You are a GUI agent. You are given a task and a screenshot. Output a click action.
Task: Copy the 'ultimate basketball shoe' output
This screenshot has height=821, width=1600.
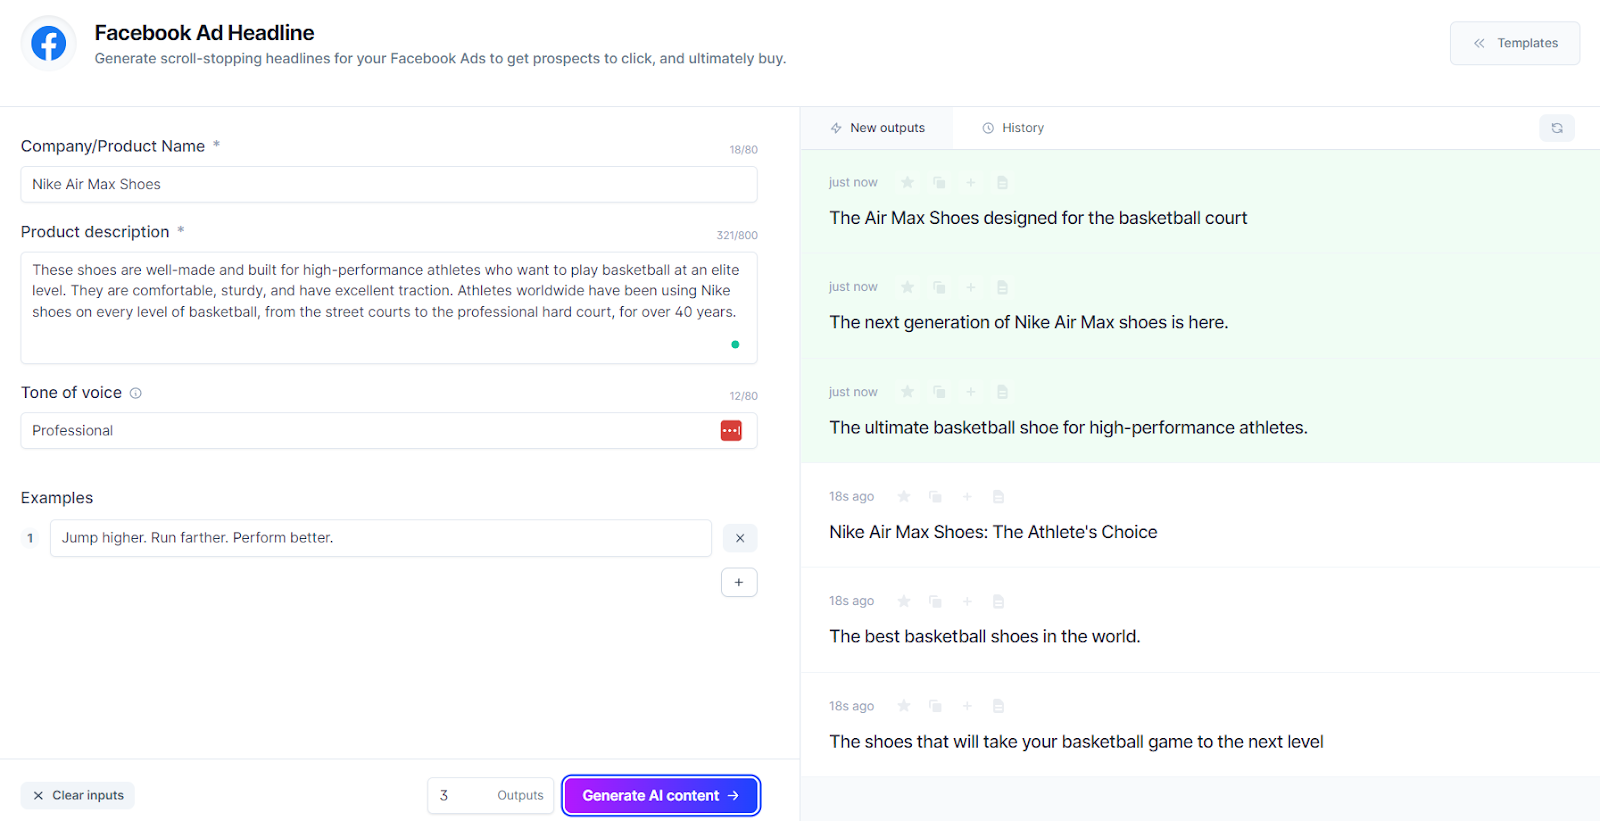point(939,392)
